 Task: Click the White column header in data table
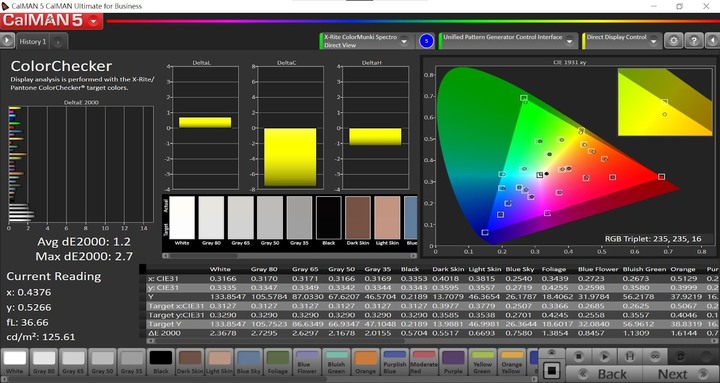(x=220, y=269)
